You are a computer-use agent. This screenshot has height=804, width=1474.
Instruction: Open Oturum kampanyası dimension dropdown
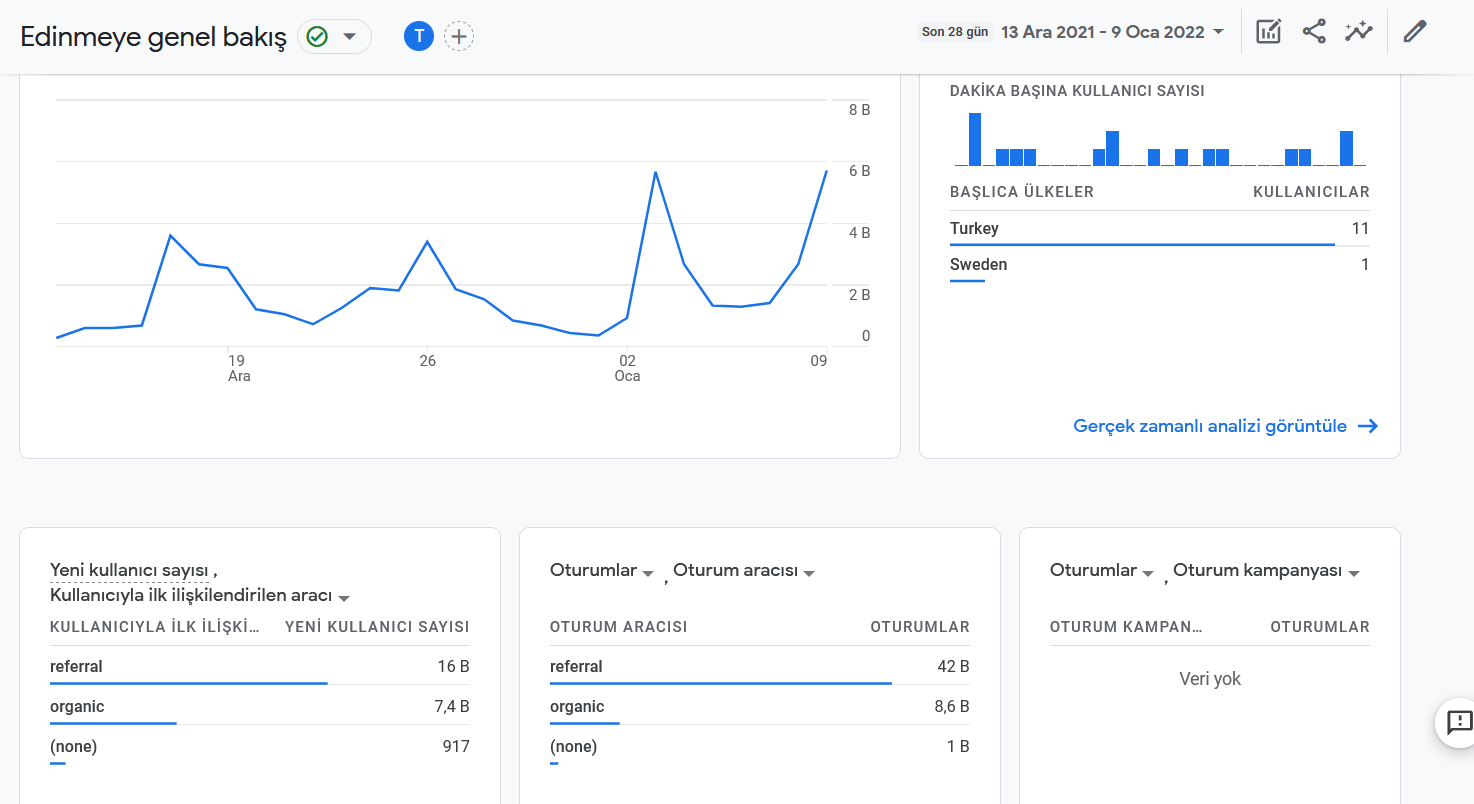coord(1354,573)
